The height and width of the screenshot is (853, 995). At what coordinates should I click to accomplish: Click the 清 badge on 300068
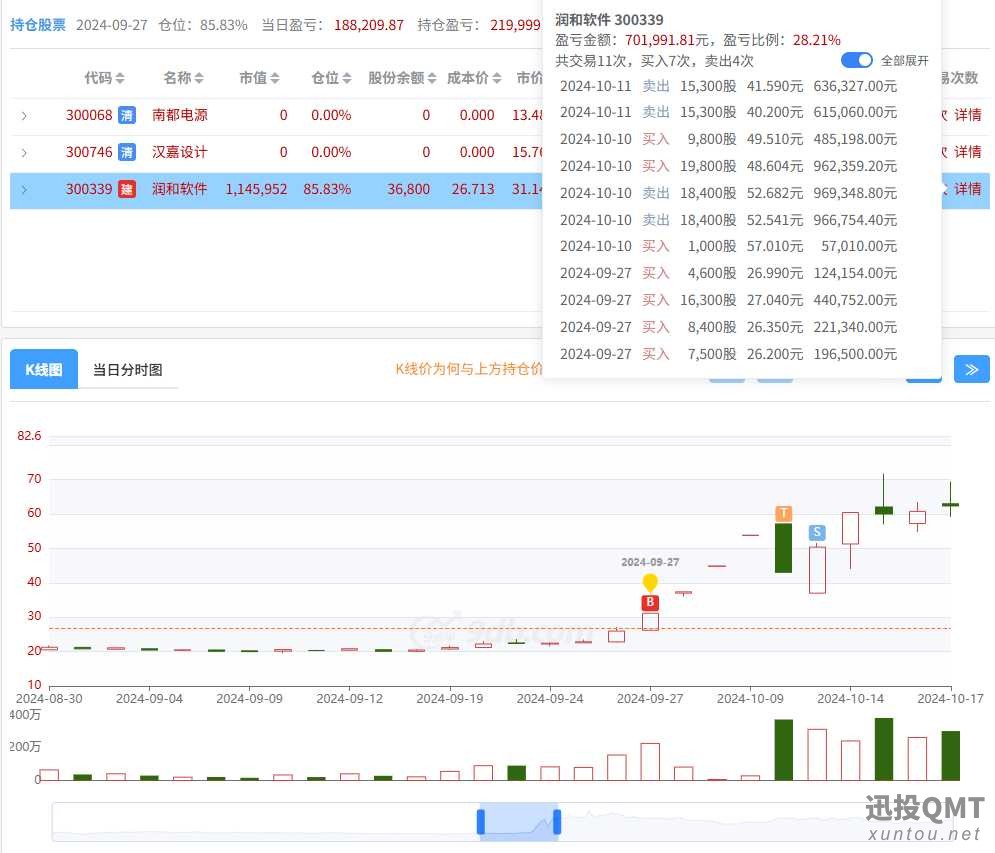[x=127, y=116]
